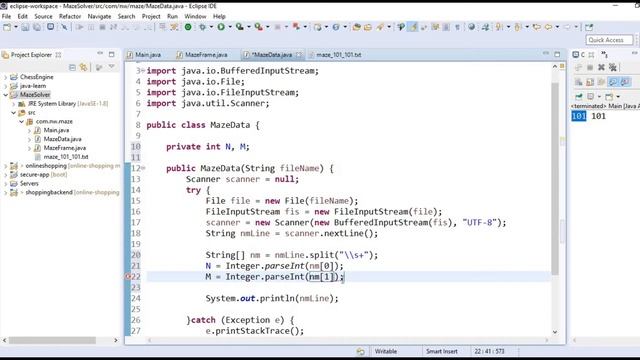Select maze_101_101.txt in Project Explorer

(66, 157)
